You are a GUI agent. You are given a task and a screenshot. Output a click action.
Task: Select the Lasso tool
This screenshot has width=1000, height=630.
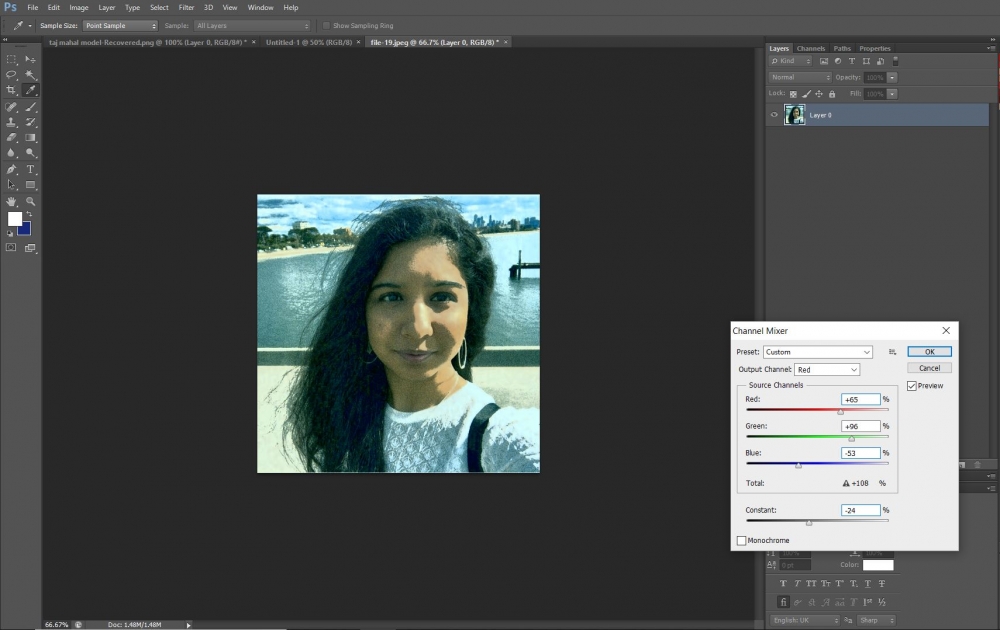(12, 75)
